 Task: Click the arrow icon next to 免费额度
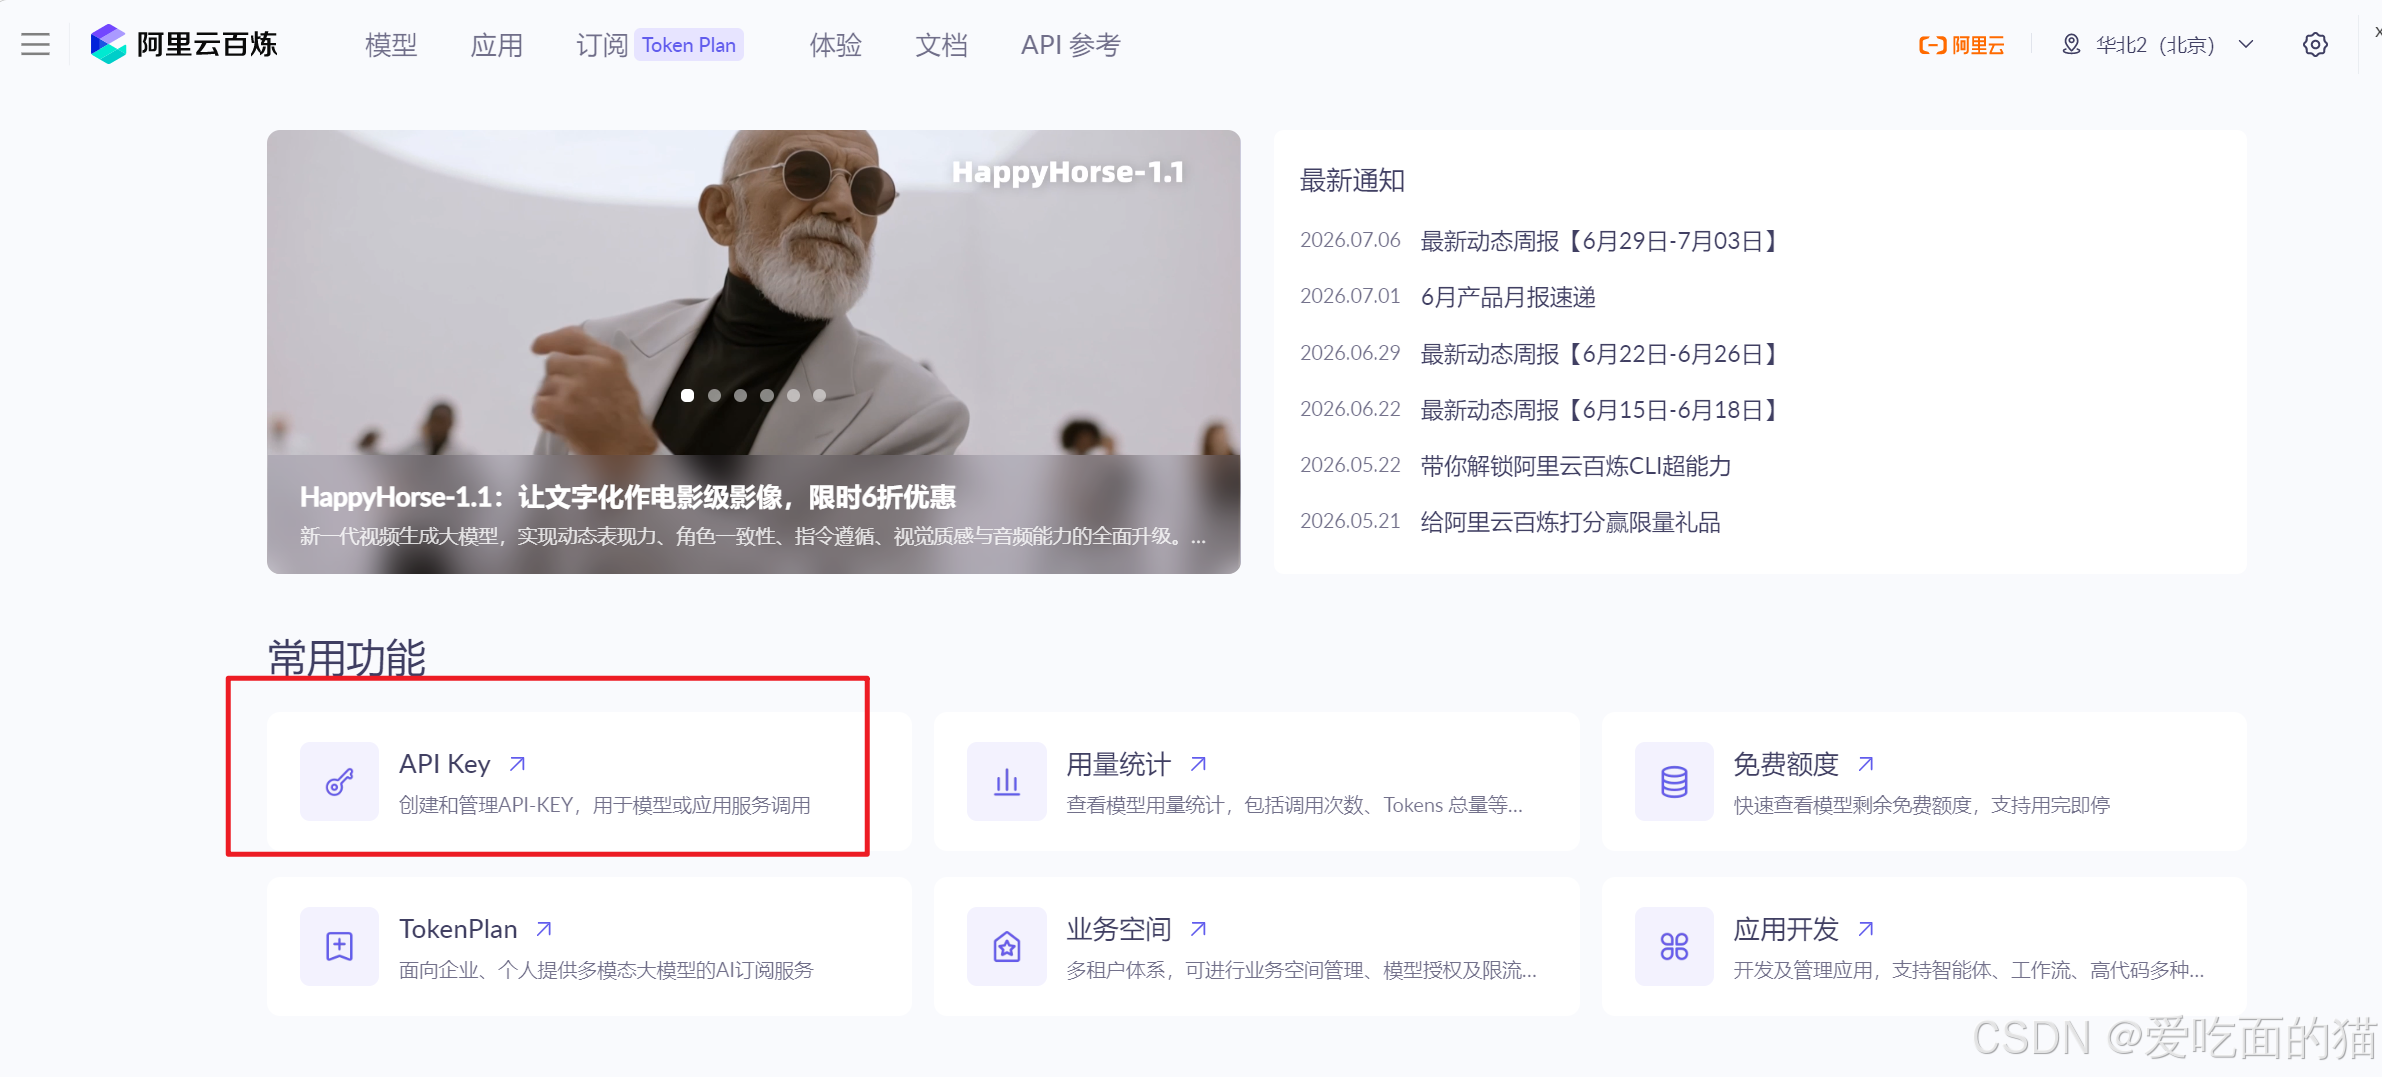pyautogui.click(x=1865, y=764)
